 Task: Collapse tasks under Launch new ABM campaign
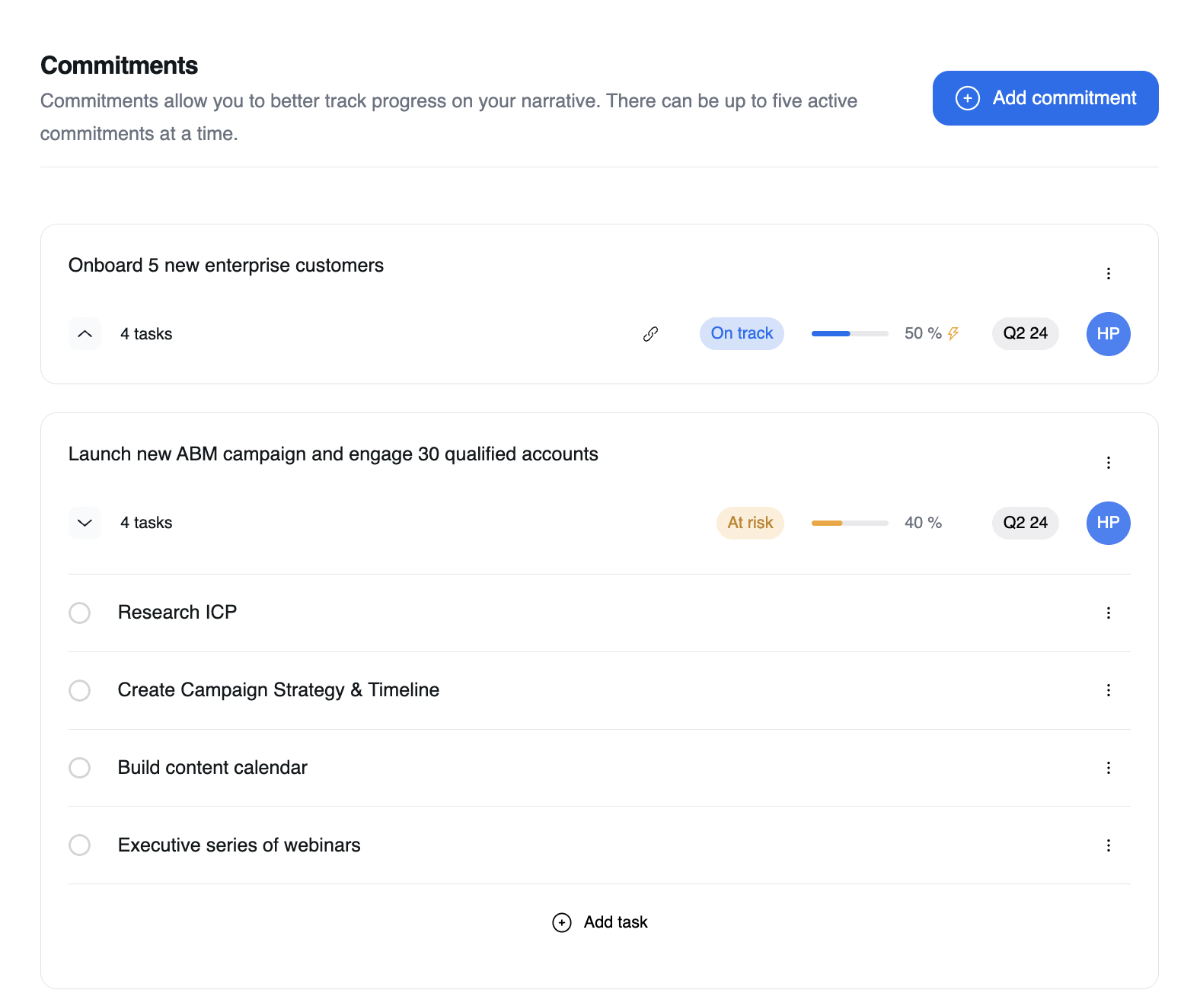tap(85, 523)
